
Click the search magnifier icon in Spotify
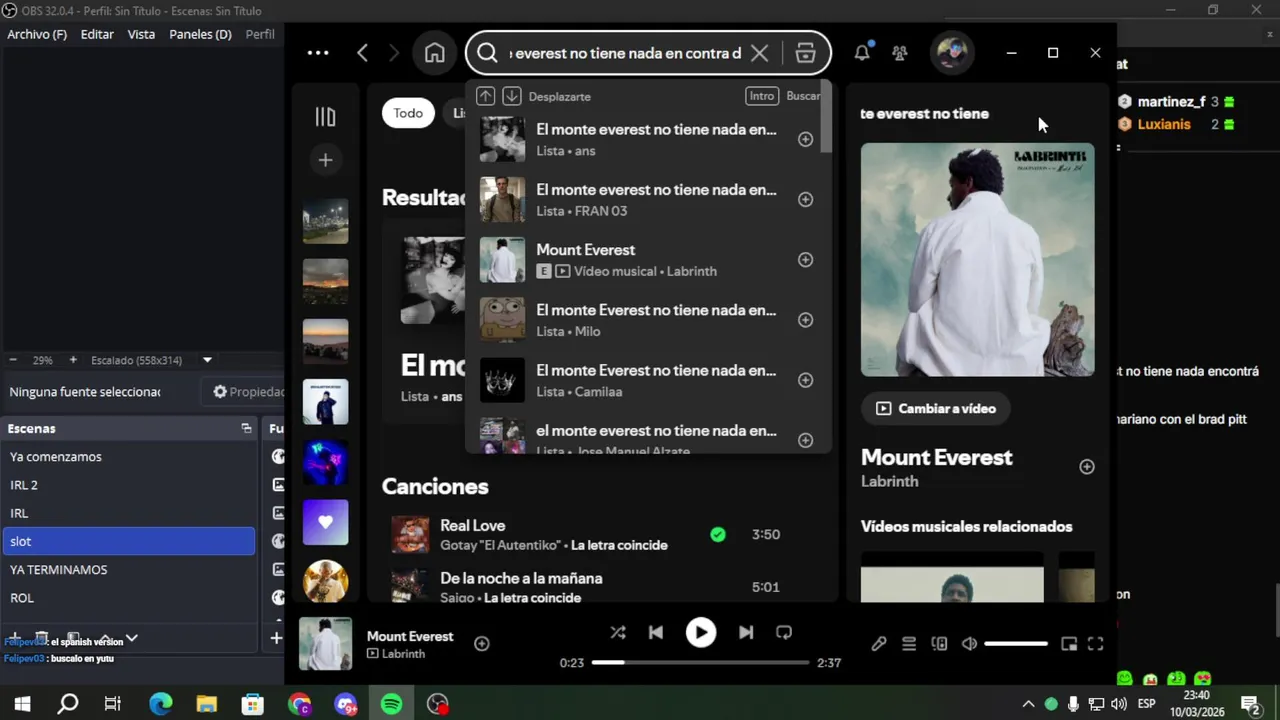click(x=487, y=53)
